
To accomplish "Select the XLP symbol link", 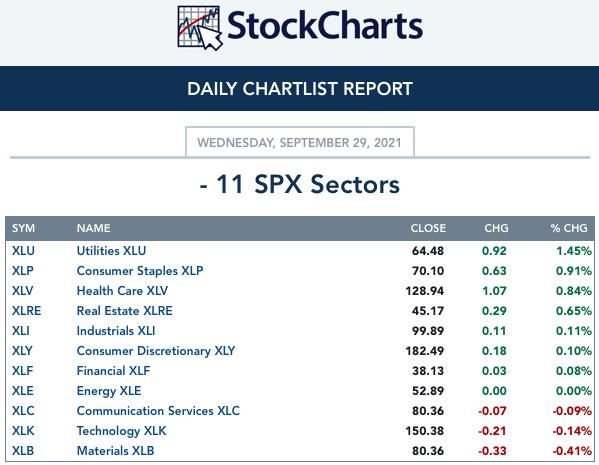I will (23, 271).
